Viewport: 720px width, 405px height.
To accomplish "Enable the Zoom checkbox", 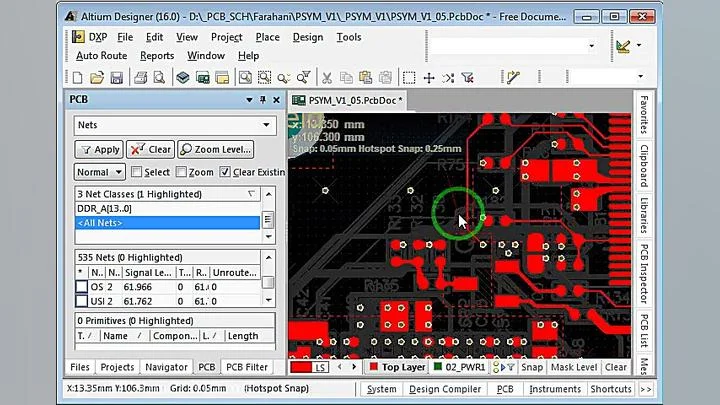I will [x=181, y=172].
